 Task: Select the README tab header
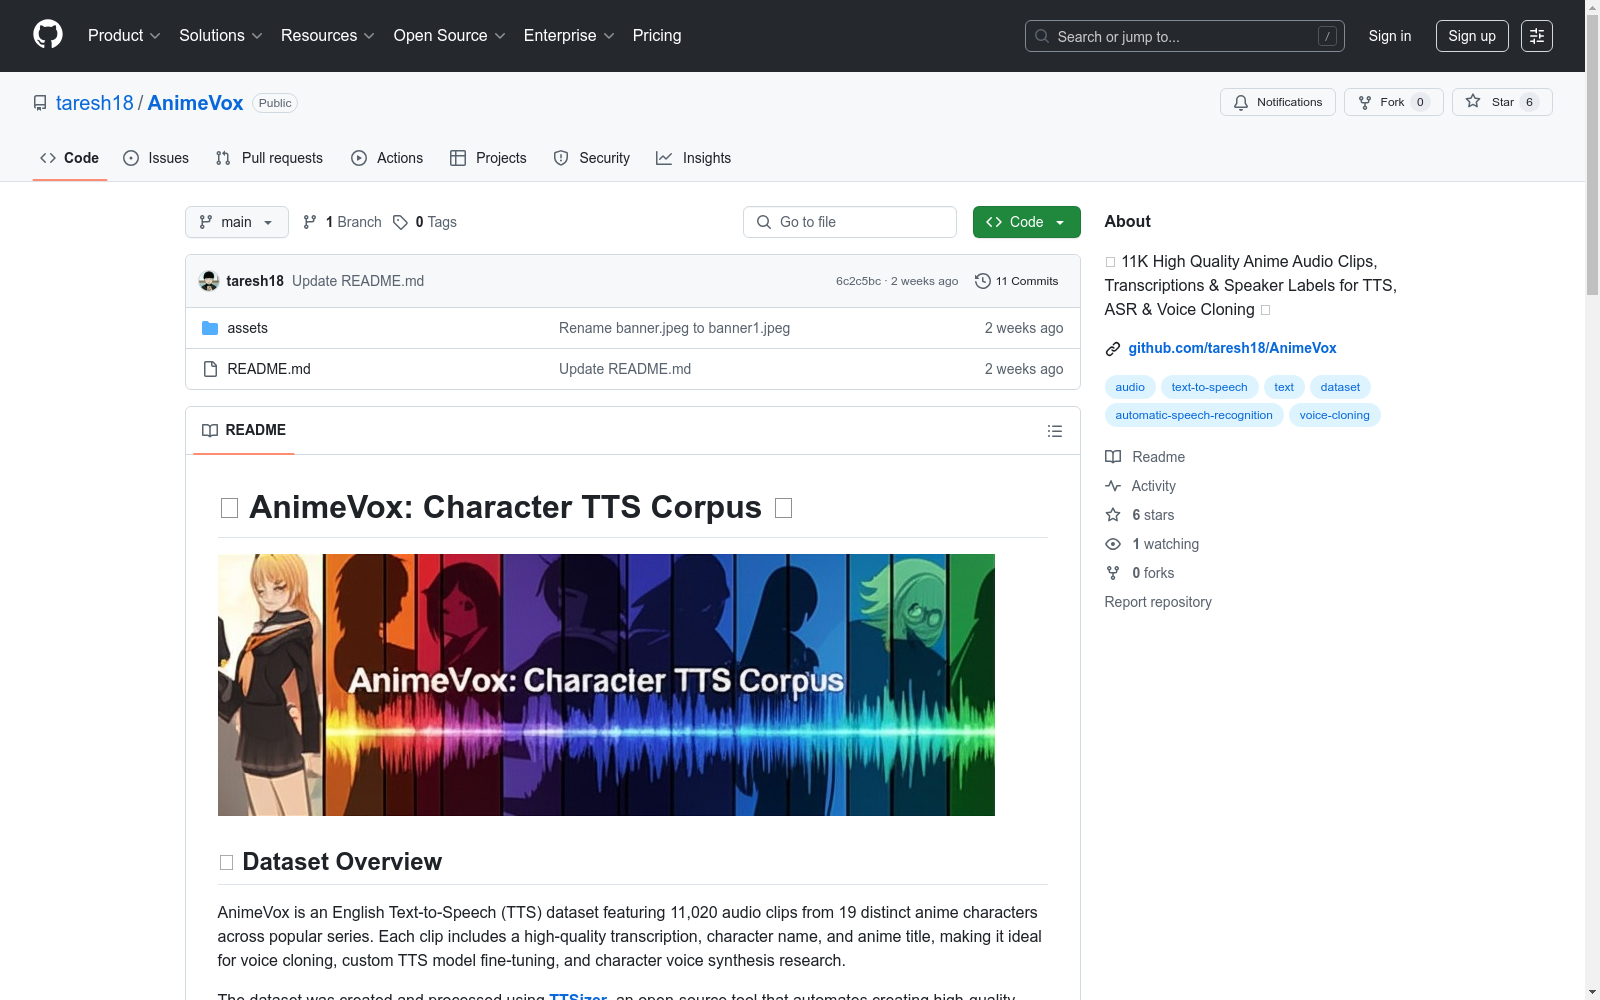[x=244, y=430]
